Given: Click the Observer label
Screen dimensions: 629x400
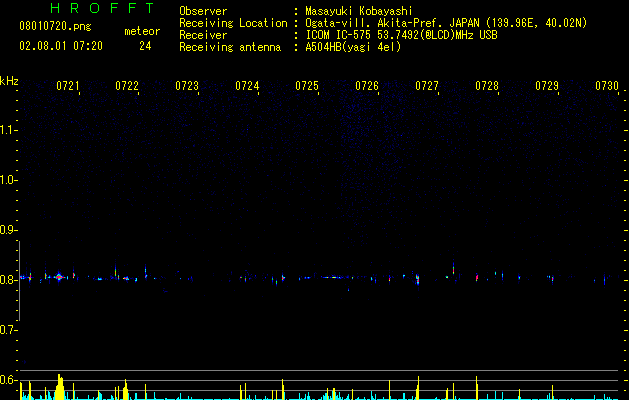Looking at the screenshot, I should 203,11.
